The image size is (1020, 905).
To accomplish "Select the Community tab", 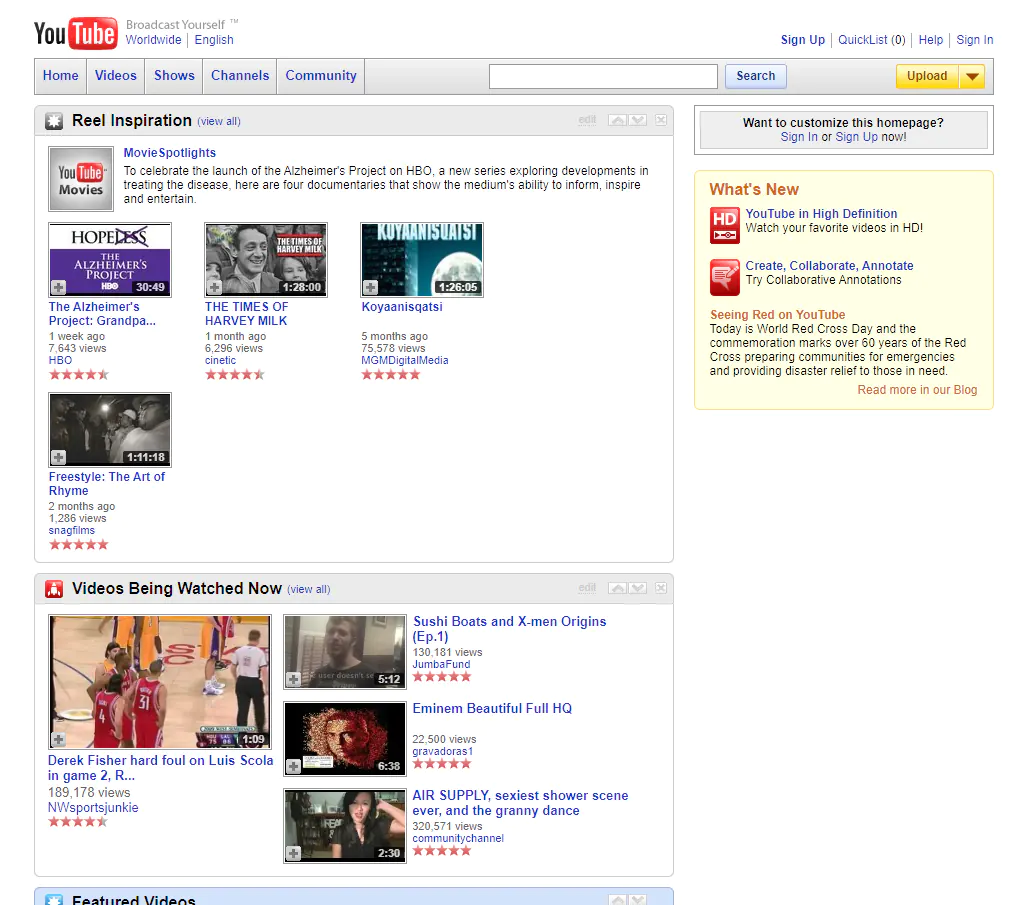I will (x=321, y=75).
